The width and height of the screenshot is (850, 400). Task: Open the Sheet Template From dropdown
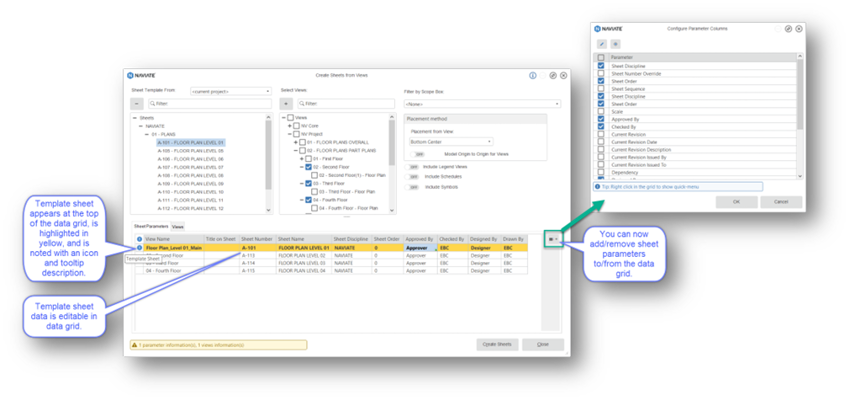click(x=230, y=92)
